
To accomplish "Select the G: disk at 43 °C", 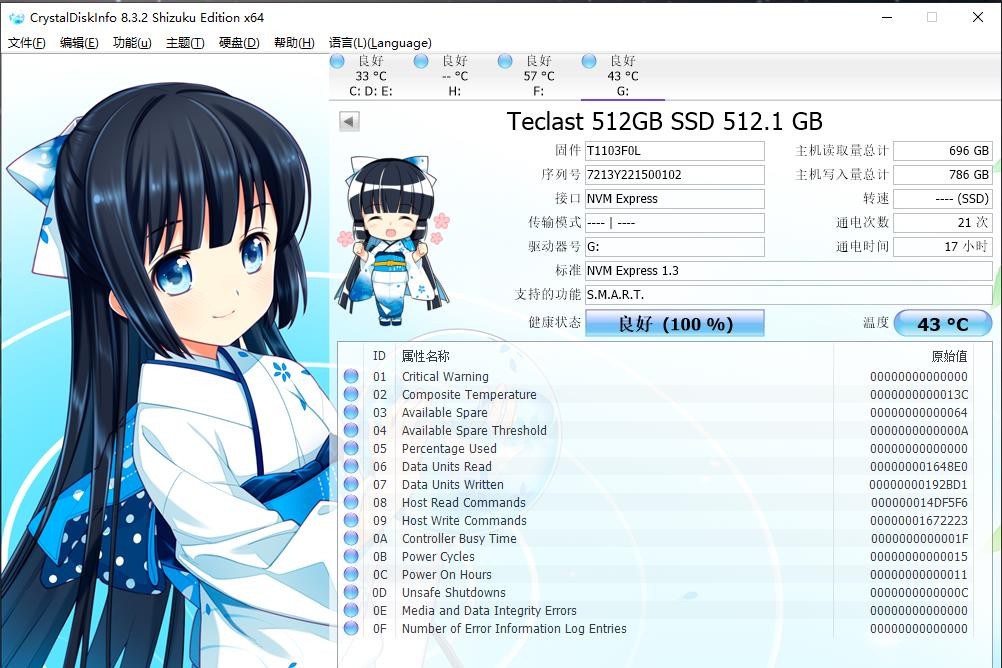I will pos(622,76).
